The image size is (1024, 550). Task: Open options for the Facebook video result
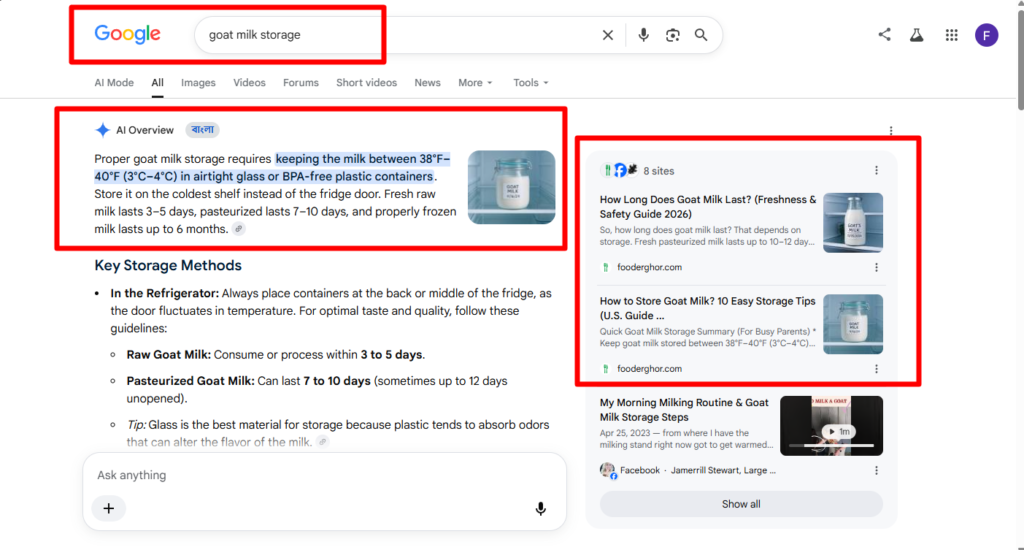876,470
